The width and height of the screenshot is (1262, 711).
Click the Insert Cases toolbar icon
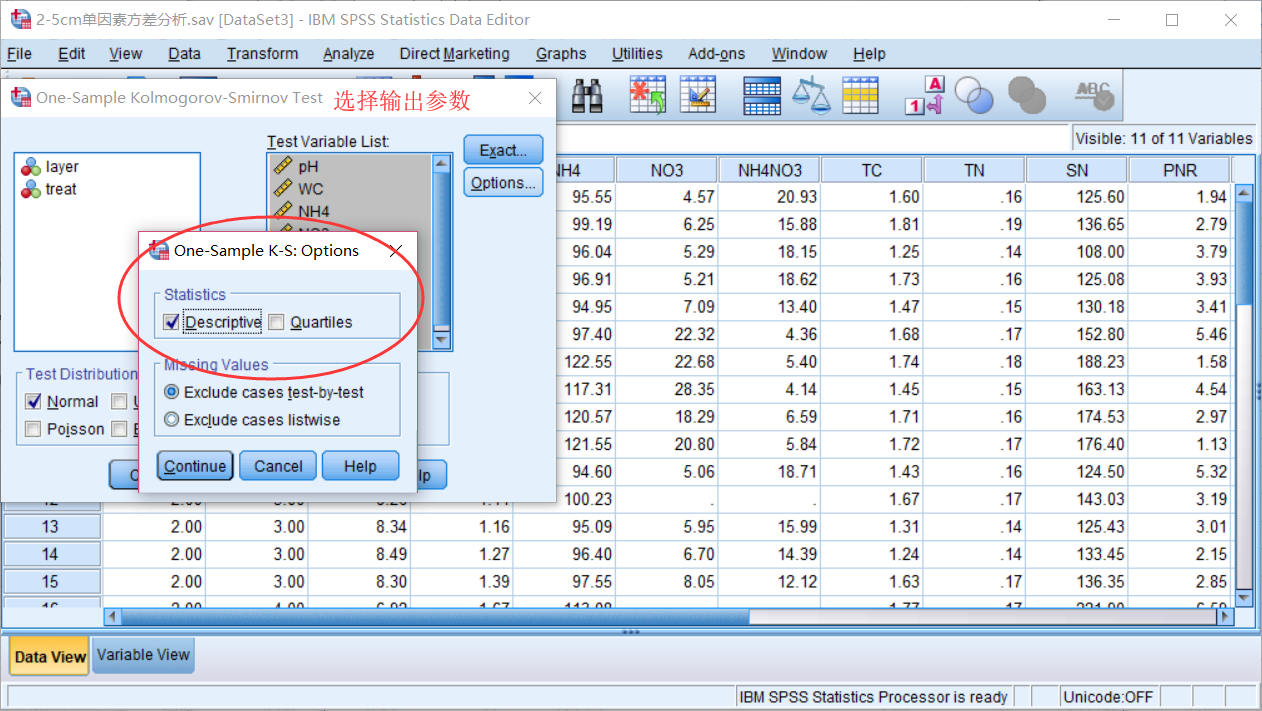(647, 96)
